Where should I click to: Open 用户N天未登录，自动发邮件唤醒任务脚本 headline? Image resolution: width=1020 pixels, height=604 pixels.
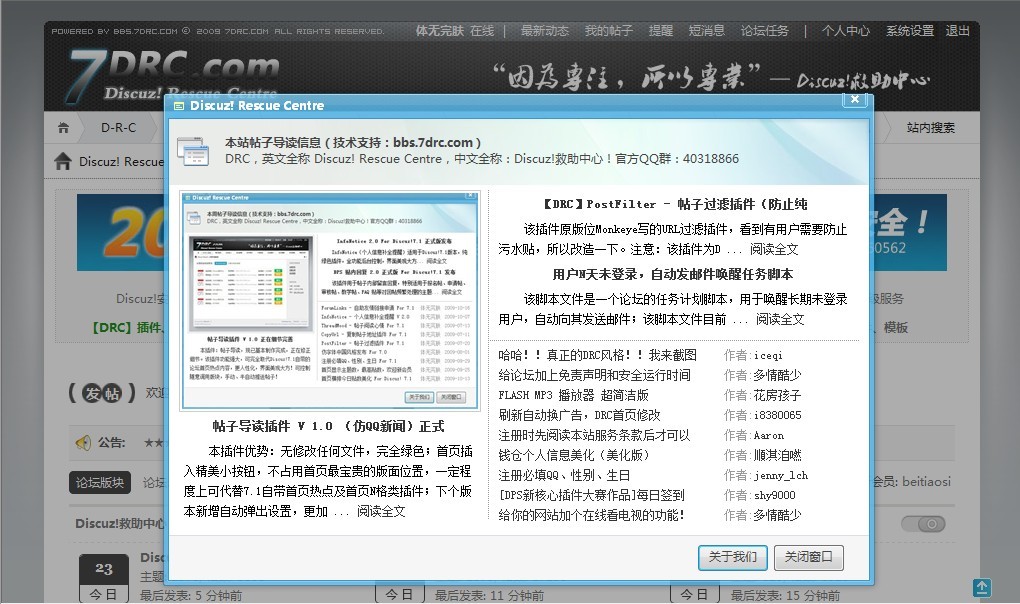pos(673,274)
